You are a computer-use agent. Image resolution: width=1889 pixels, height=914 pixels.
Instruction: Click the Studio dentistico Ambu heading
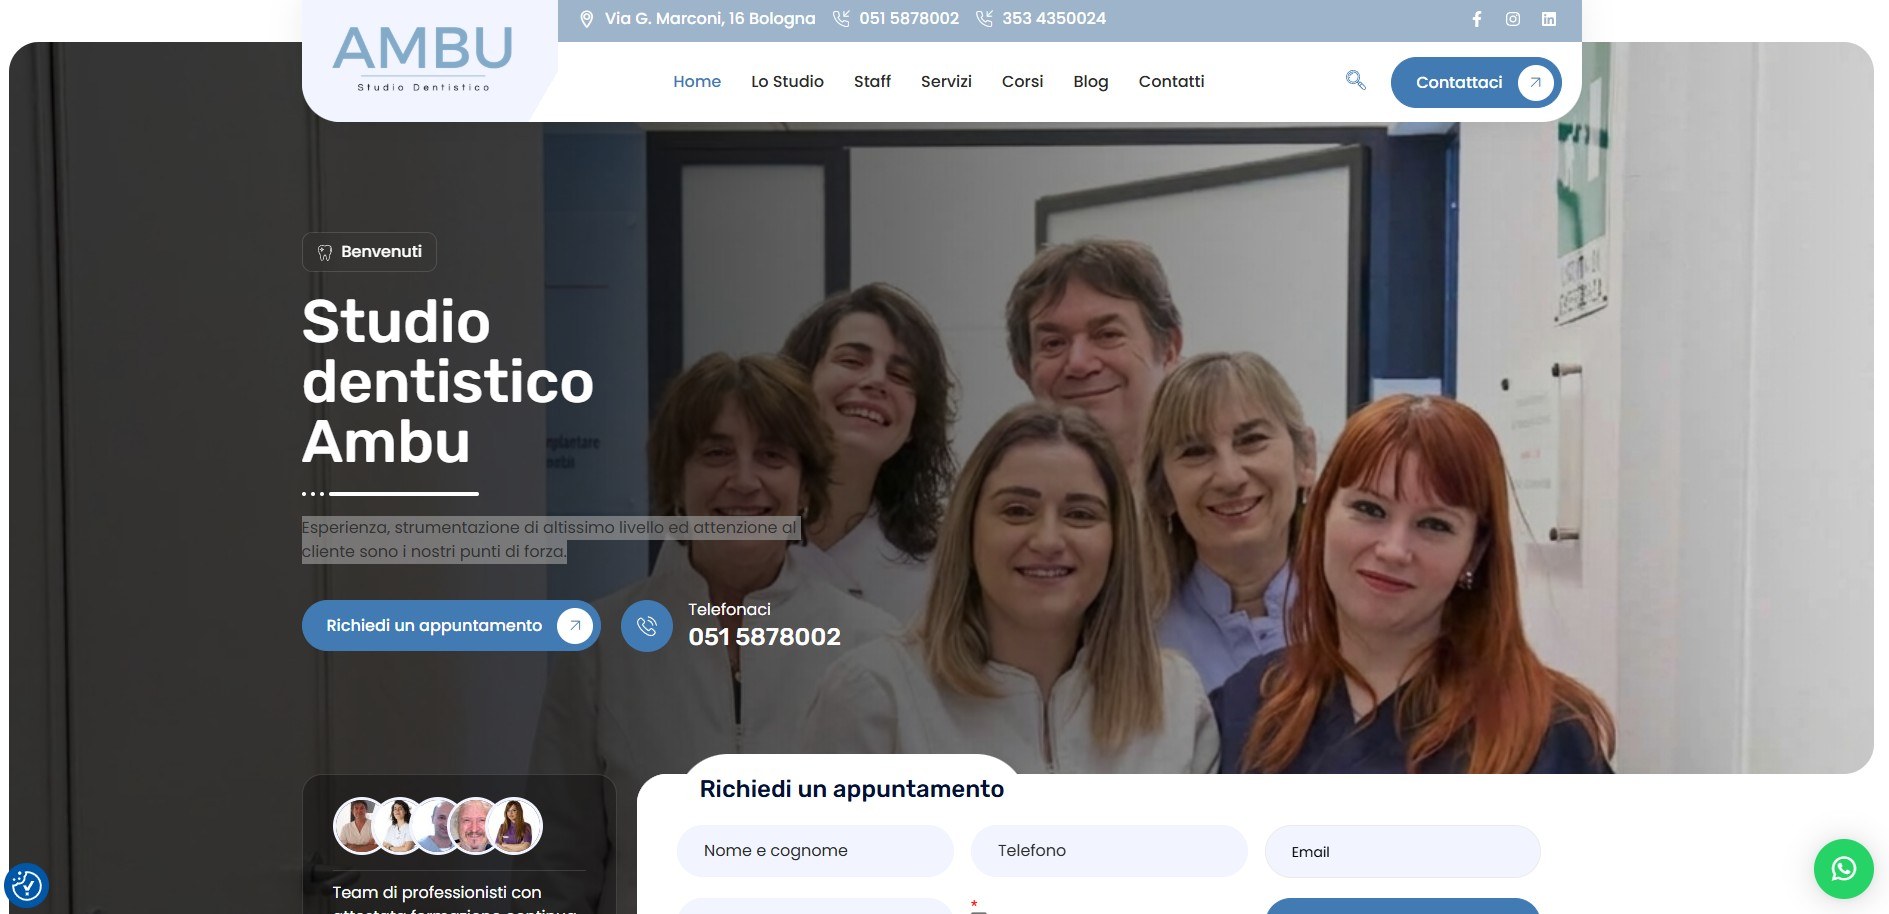(x=448, y=381)
